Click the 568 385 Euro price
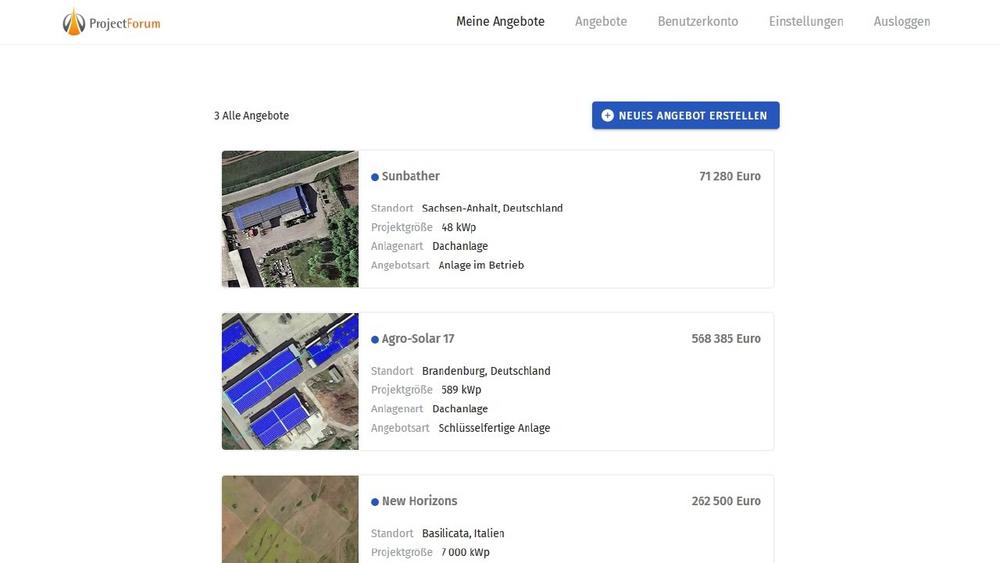The image size is (1000, 563). [725, 339]
